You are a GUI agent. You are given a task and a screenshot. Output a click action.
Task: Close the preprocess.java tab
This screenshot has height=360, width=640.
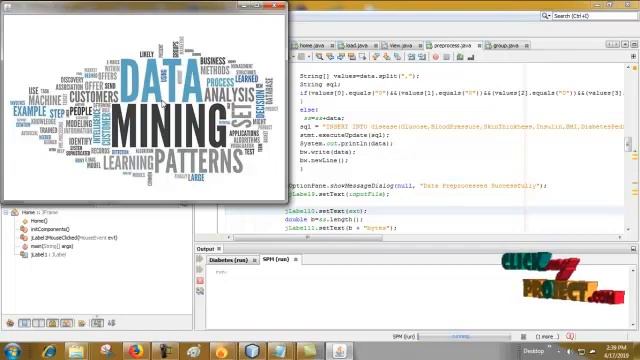480,46
